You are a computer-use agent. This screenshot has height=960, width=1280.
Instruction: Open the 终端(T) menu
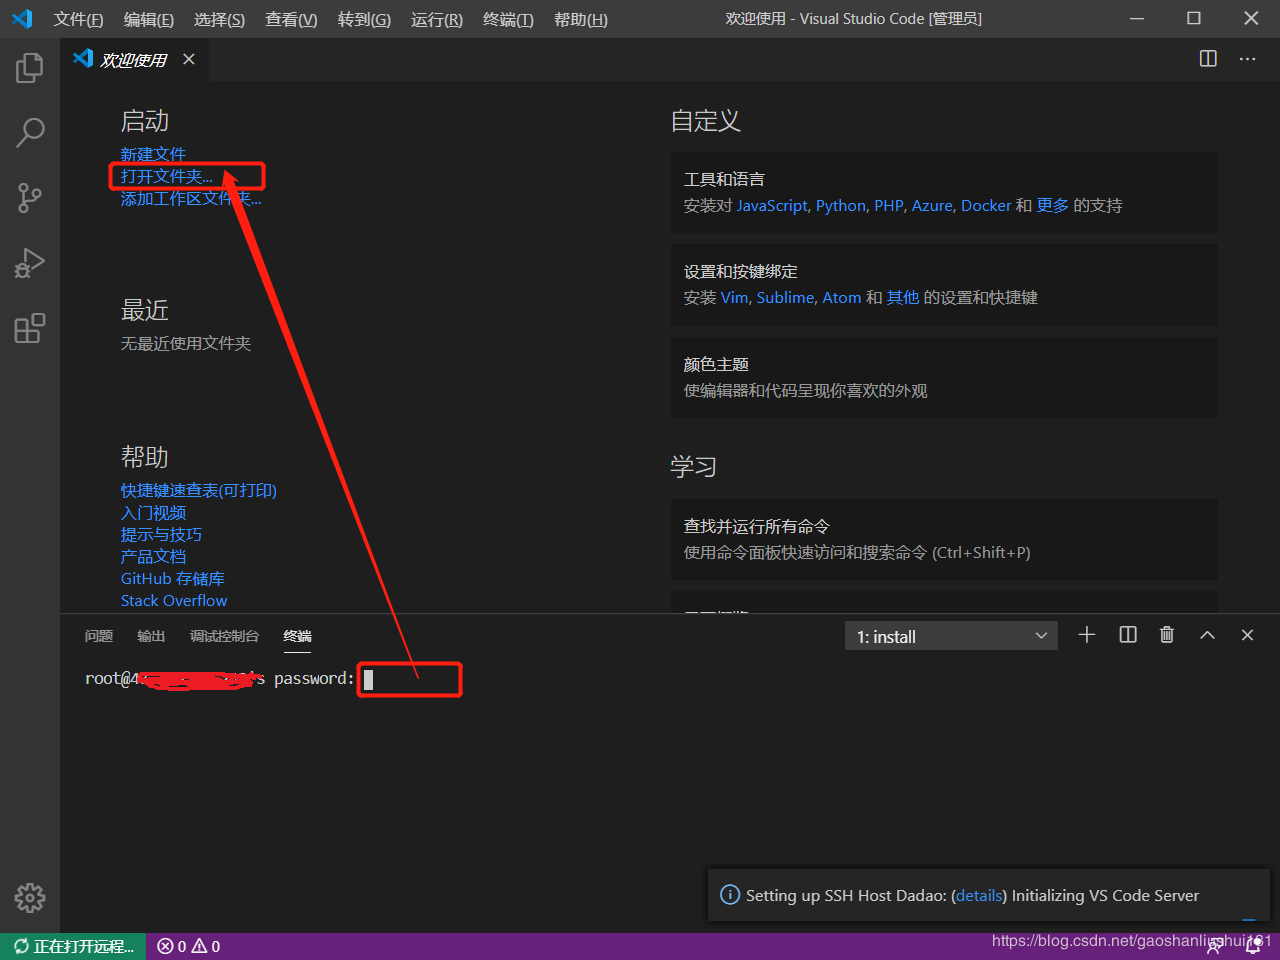[x=508, y=20]
